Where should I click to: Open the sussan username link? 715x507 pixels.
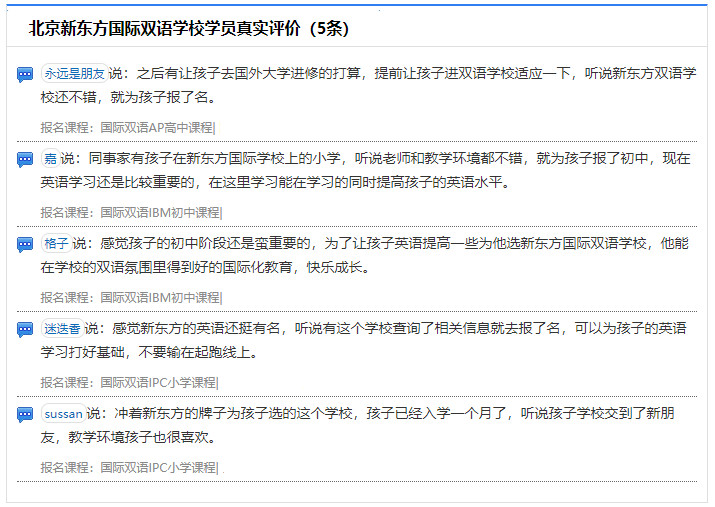point(63,414)
